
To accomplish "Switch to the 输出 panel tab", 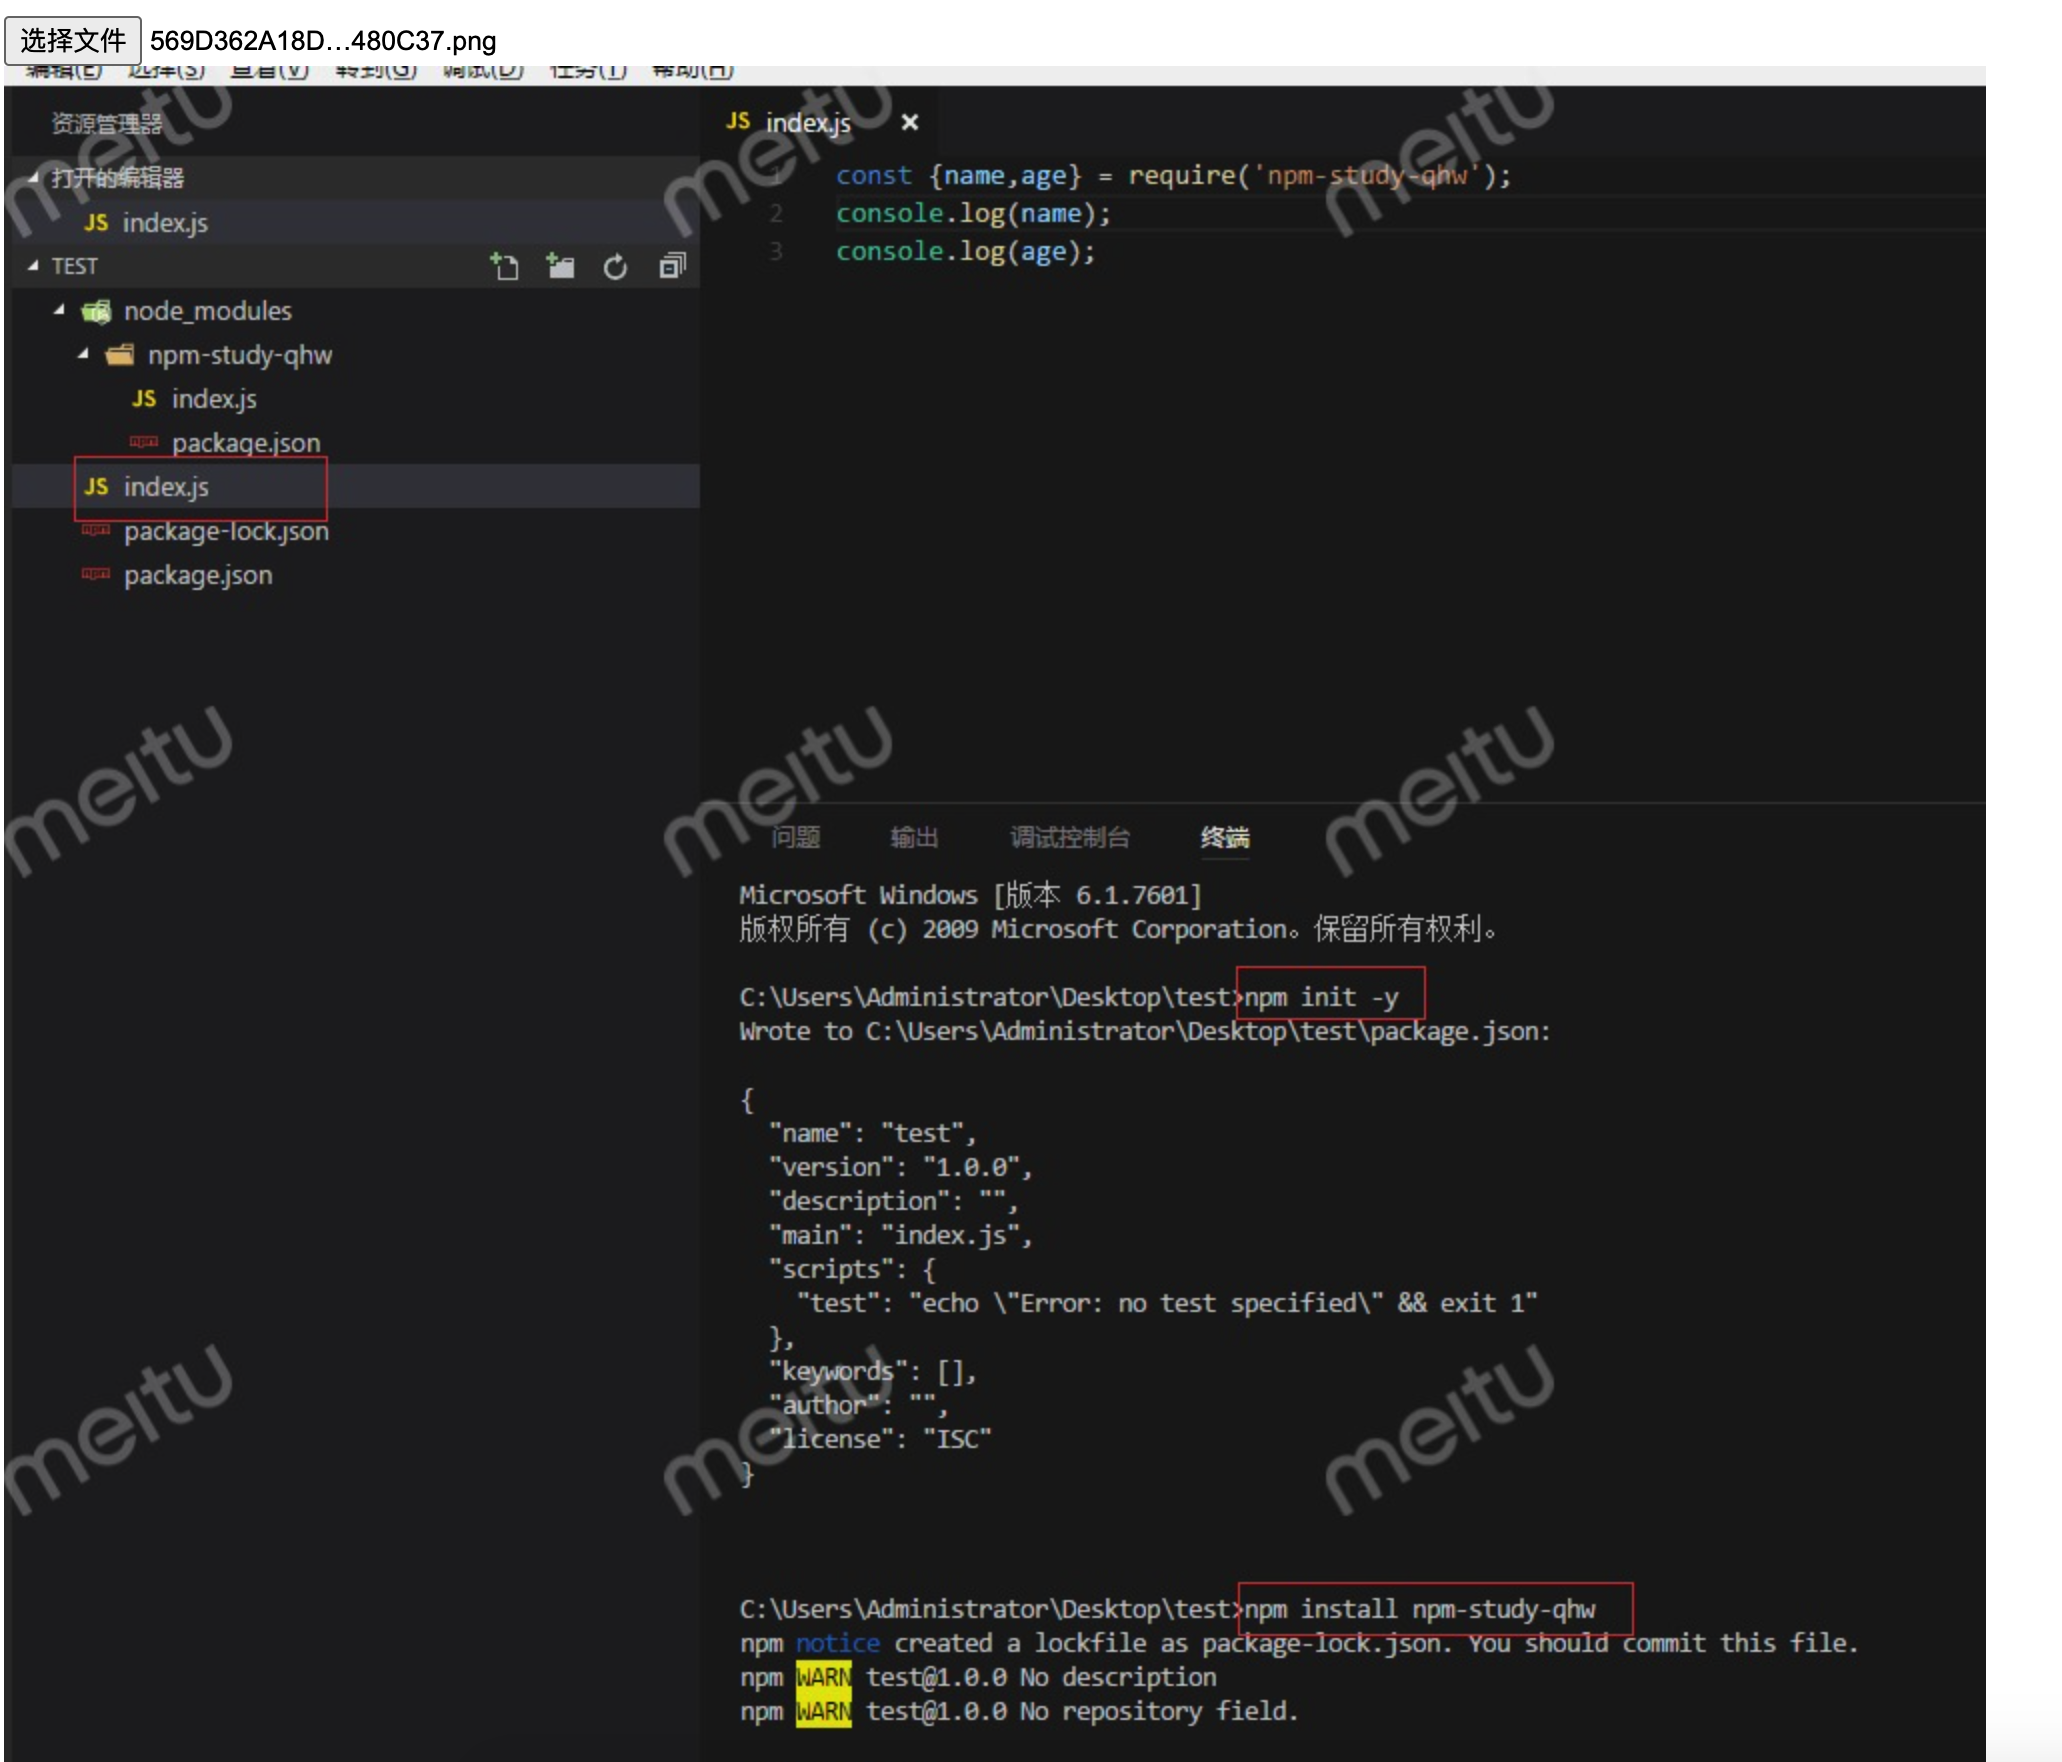I will (914, 837).
